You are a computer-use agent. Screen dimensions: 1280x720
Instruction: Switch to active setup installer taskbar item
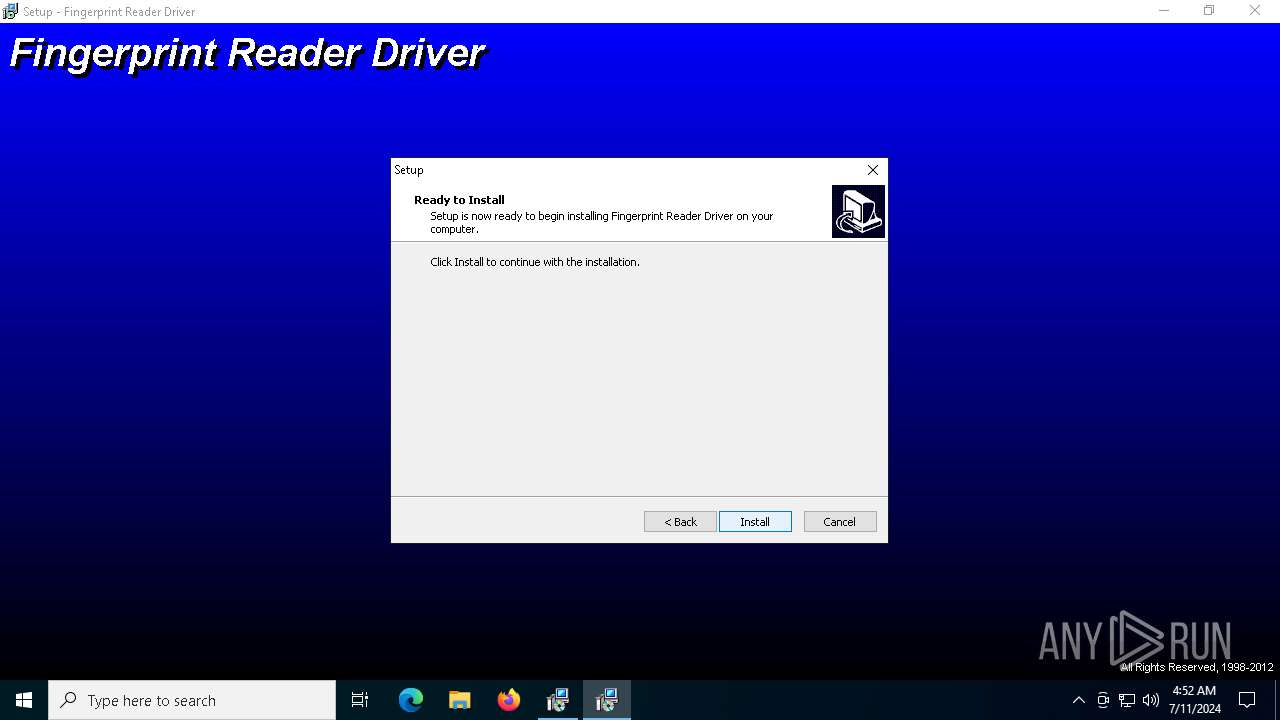[607, 700]
